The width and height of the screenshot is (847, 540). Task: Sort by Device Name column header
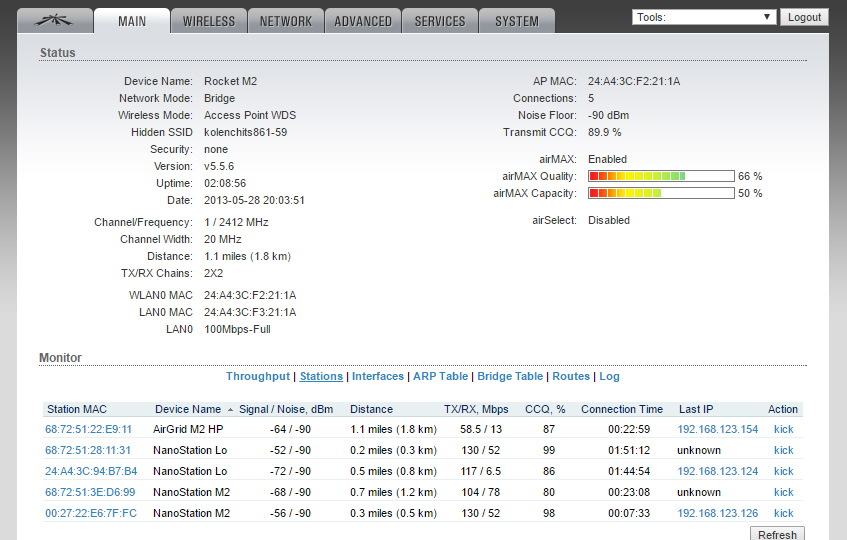188,409
